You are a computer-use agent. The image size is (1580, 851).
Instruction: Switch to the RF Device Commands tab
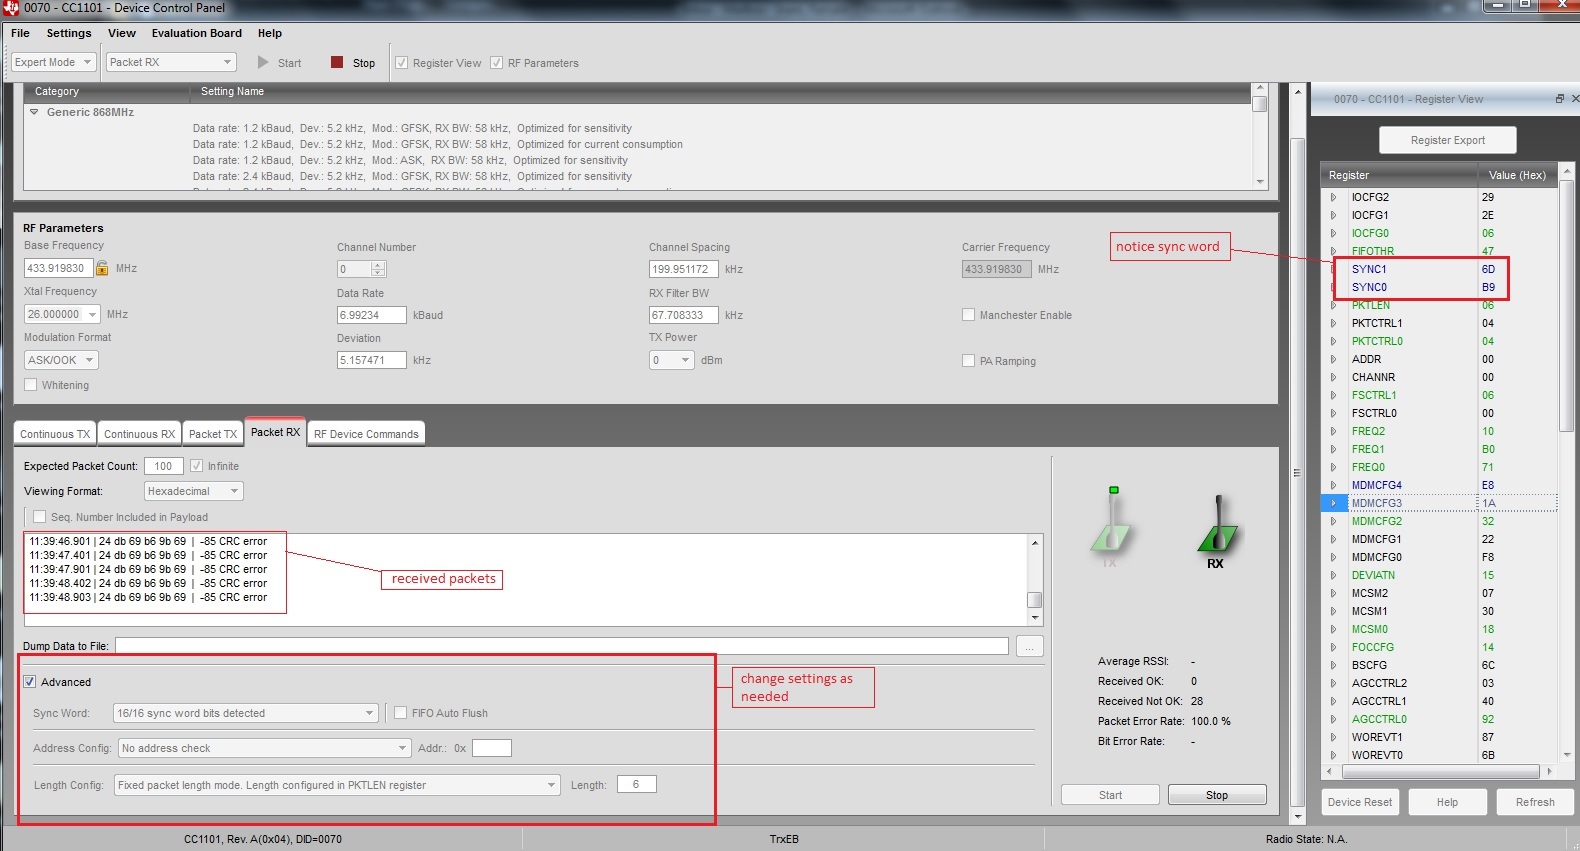[366, 434]
